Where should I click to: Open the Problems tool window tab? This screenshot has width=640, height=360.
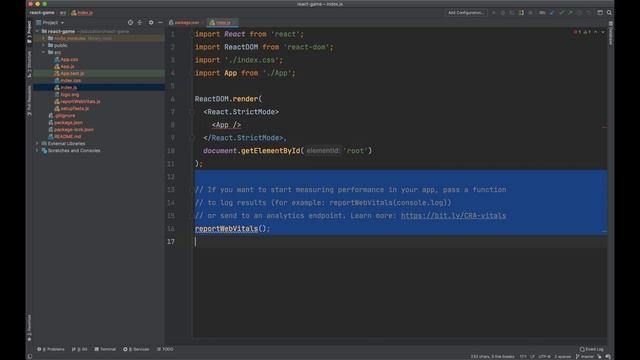(x=51, y=349)
